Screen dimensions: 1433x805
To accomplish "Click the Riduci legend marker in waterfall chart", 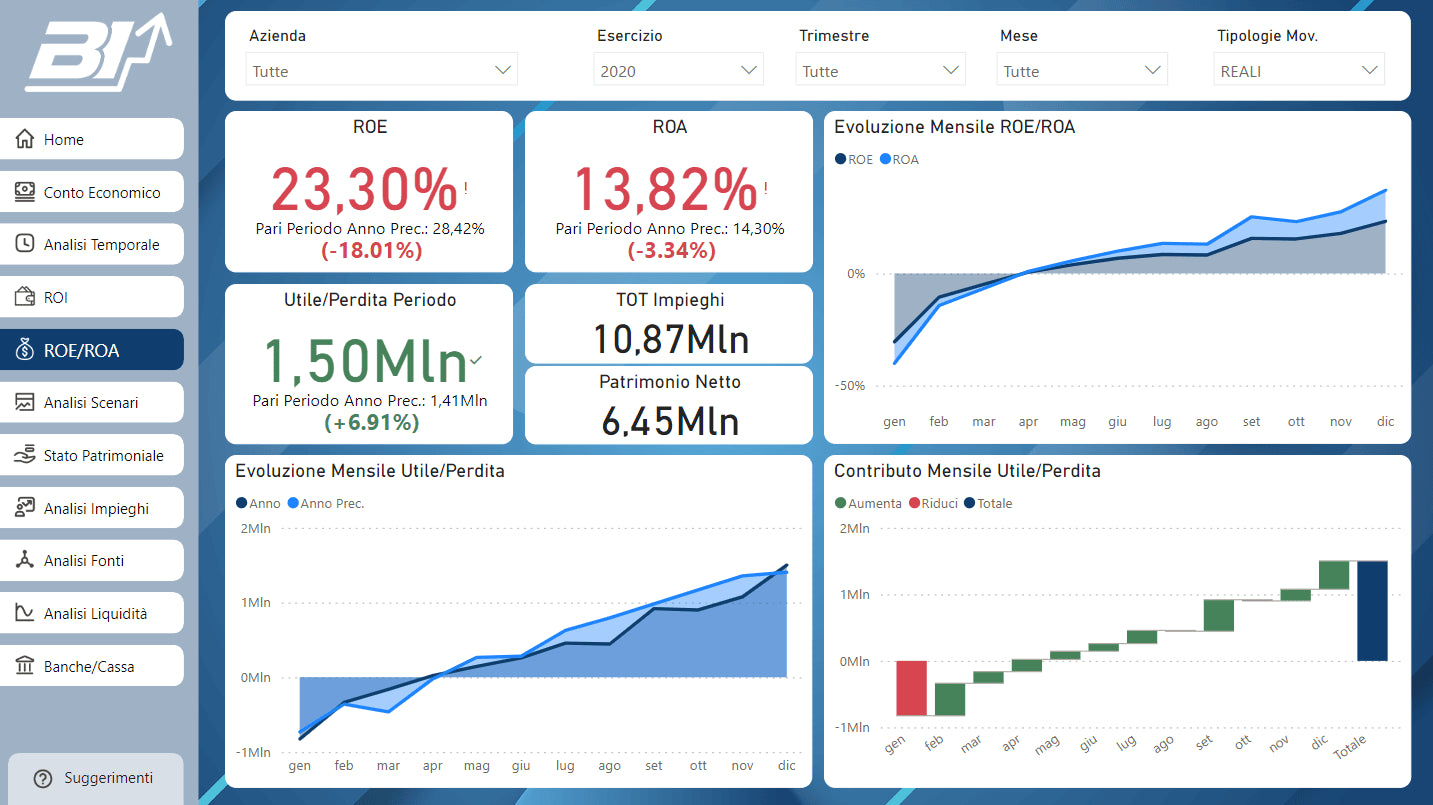I will point(914,503).
